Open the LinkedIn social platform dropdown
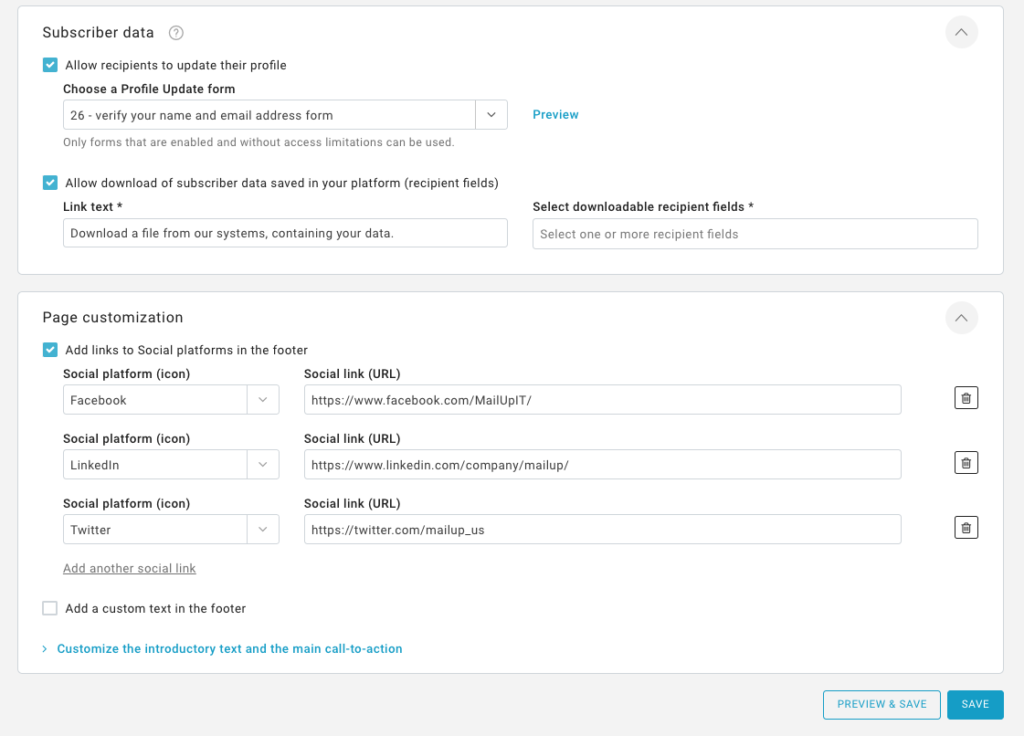 pyautogui.click(x=262, y=465)
